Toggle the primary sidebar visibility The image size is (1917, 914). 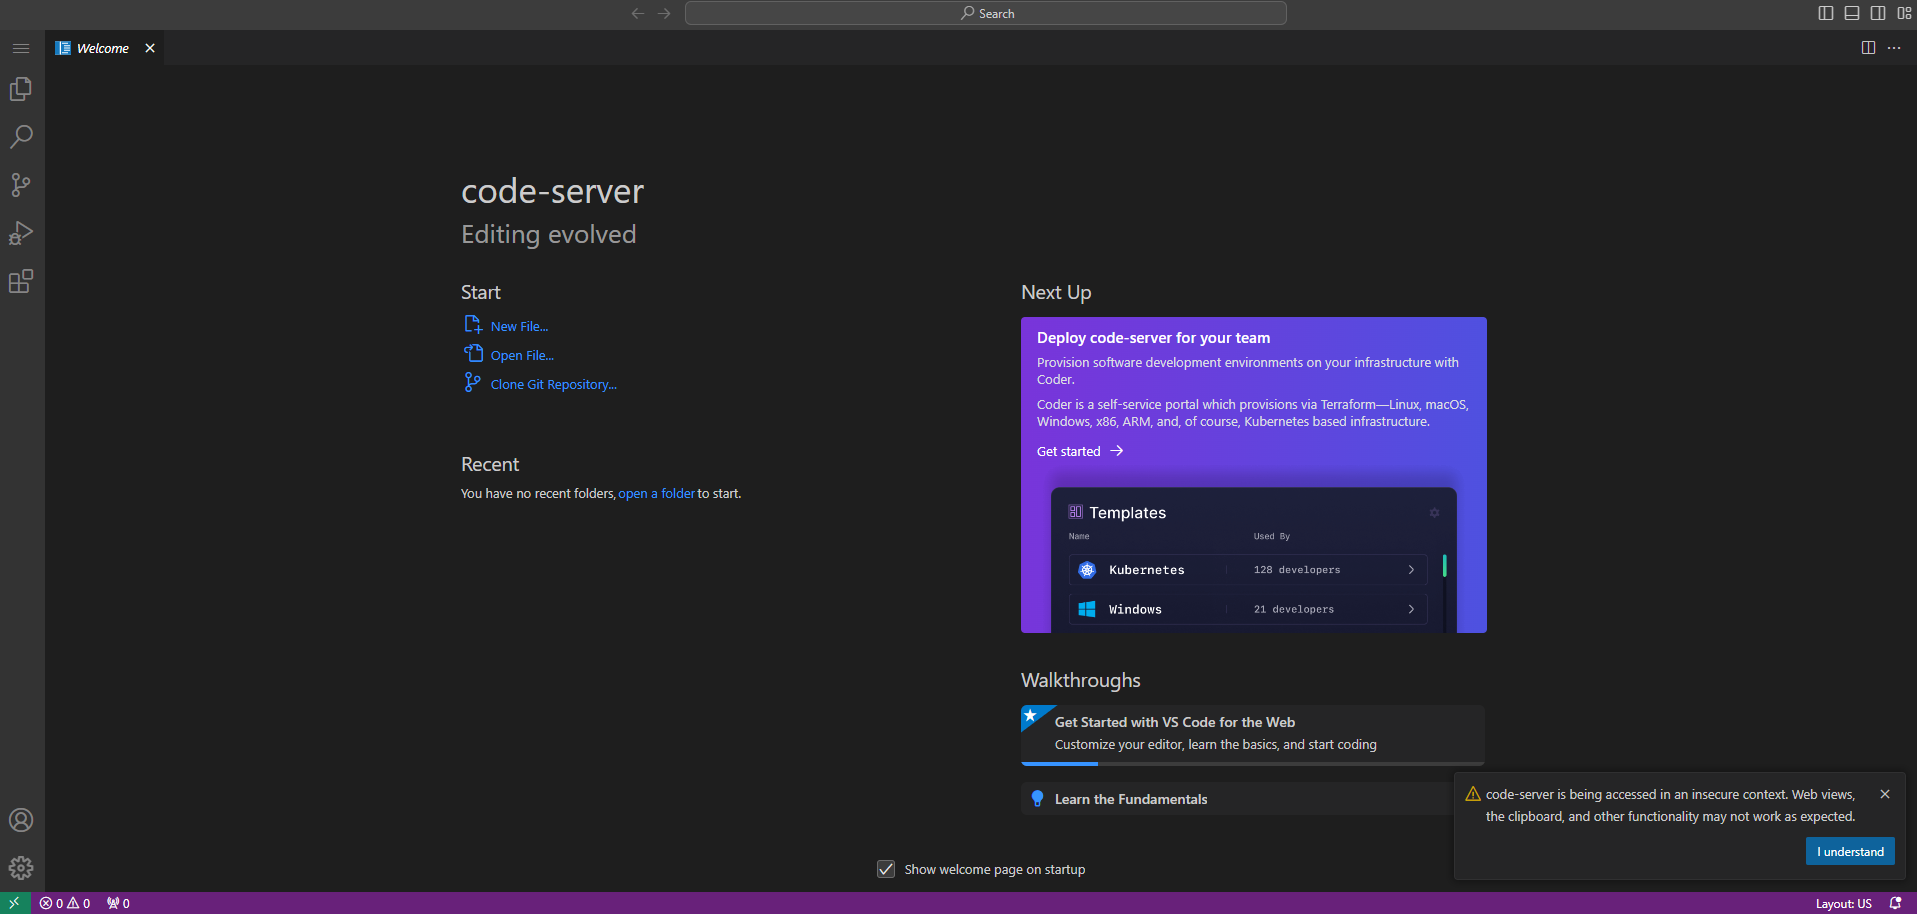coord(1826,13)
